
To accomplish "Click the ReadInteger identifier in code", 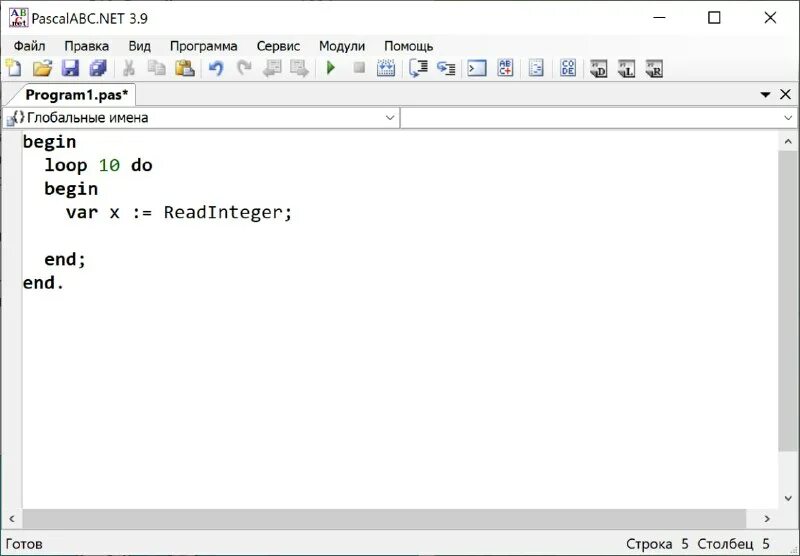I will pos(223,212).
